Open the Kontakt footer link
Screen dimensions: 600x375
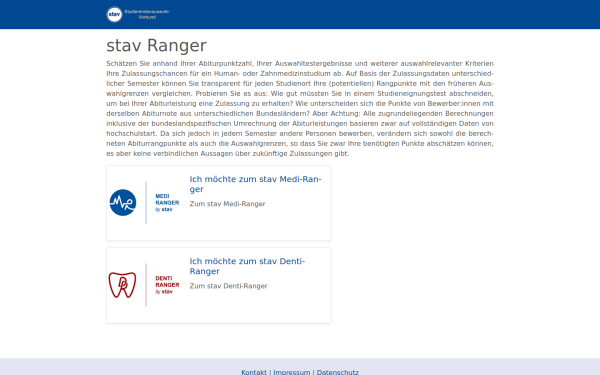coord(254,372)
